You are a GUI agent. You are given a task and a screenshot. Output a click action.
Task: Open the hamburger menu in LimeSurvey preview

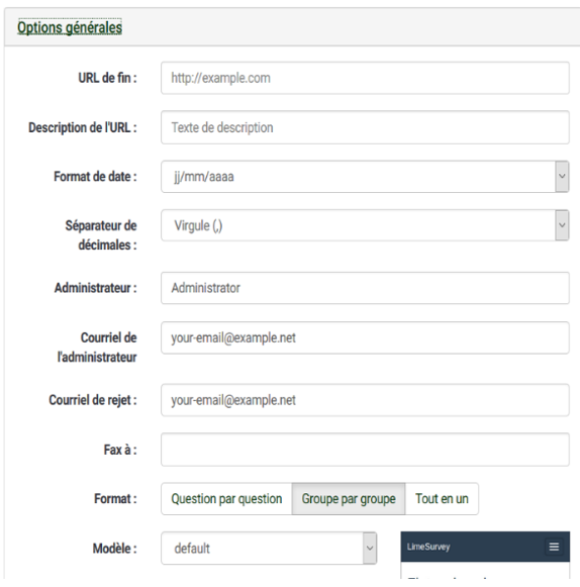point(554,547)
